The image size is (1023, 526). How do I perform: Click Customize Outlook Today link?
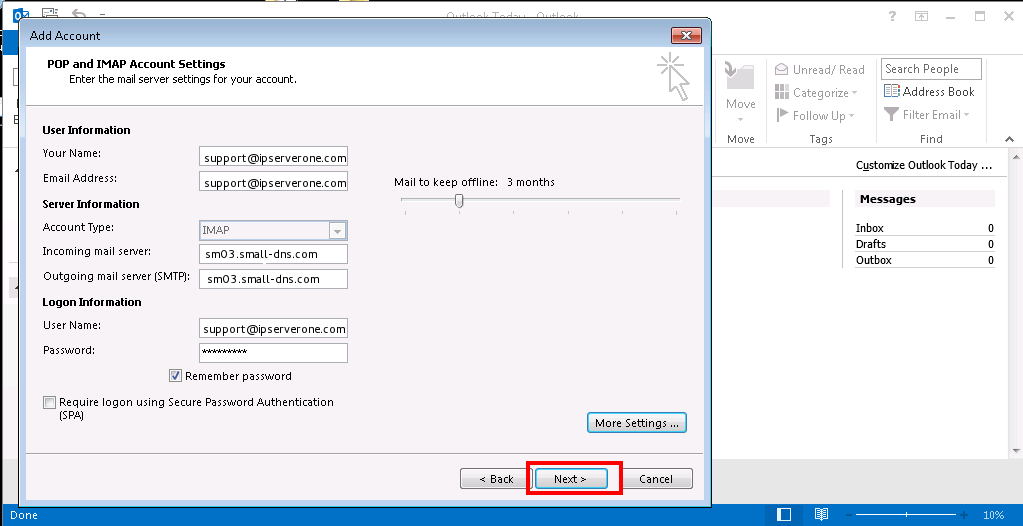(924, 165)
